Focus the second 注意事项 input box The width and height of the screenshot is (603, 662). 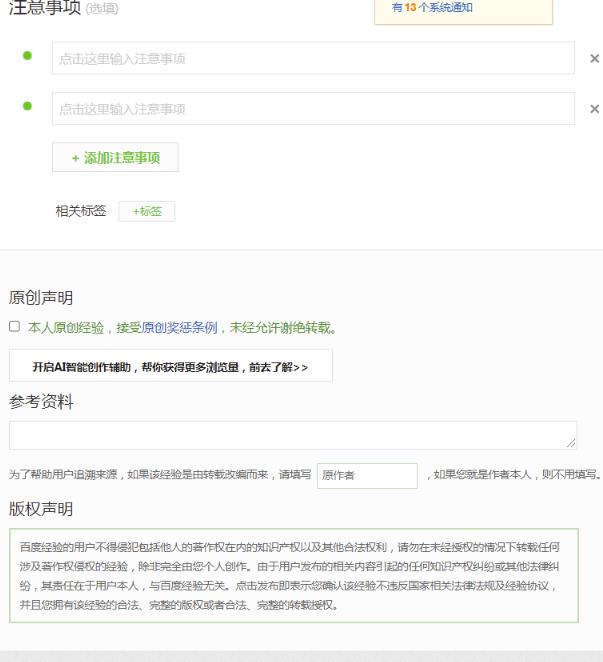(313, 109)
